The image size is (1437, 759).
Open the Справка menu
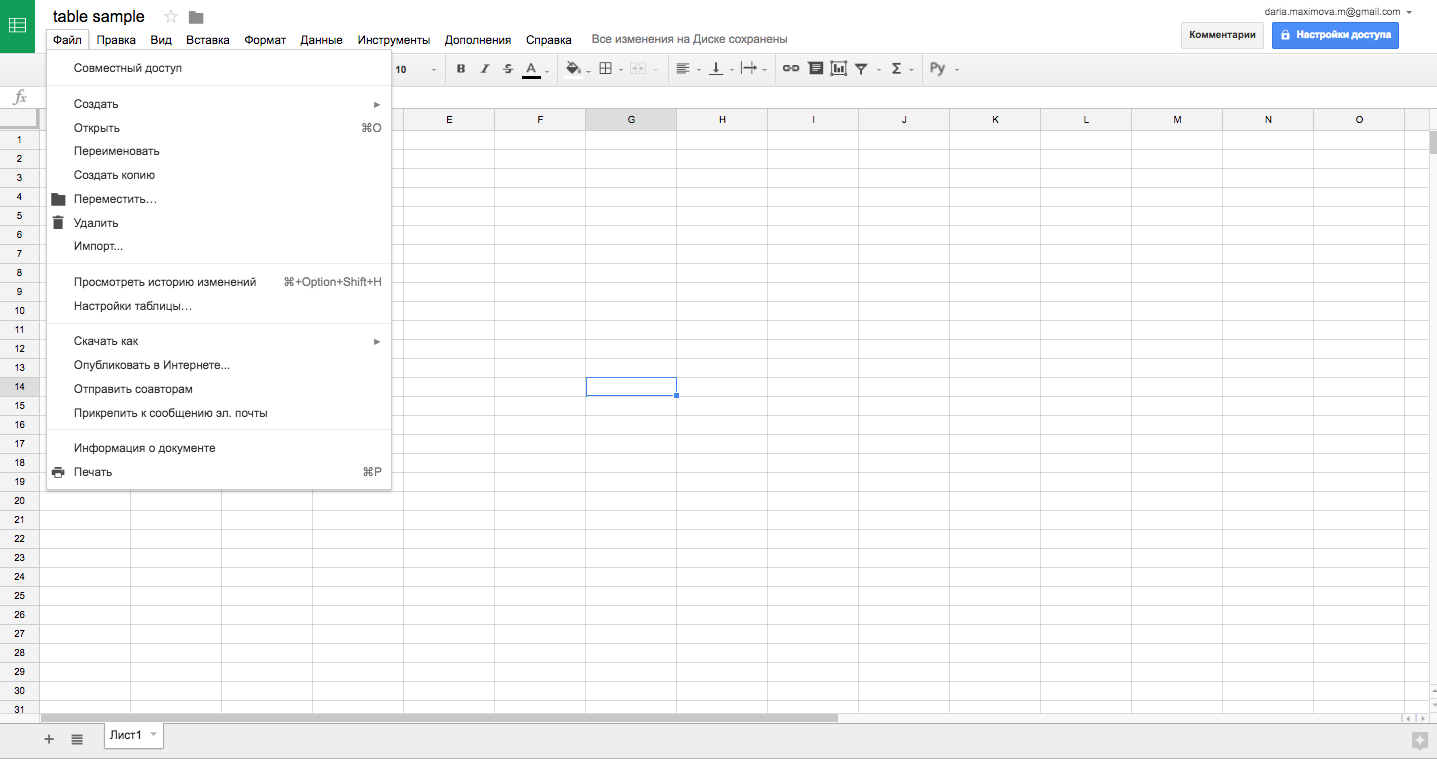(549, 40)
